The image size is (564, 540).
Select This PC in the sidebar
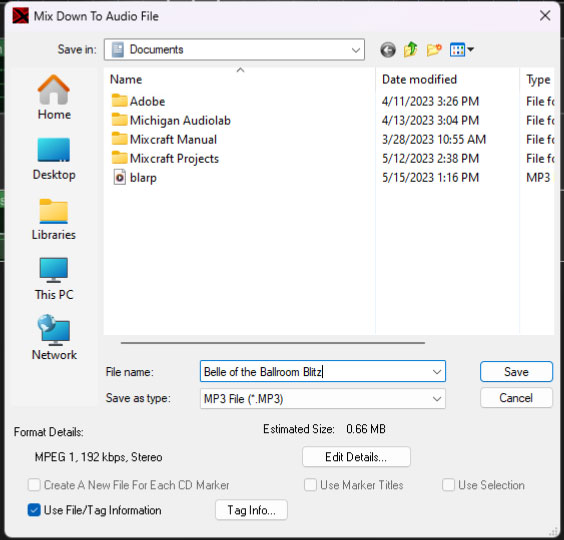(54, 279)
